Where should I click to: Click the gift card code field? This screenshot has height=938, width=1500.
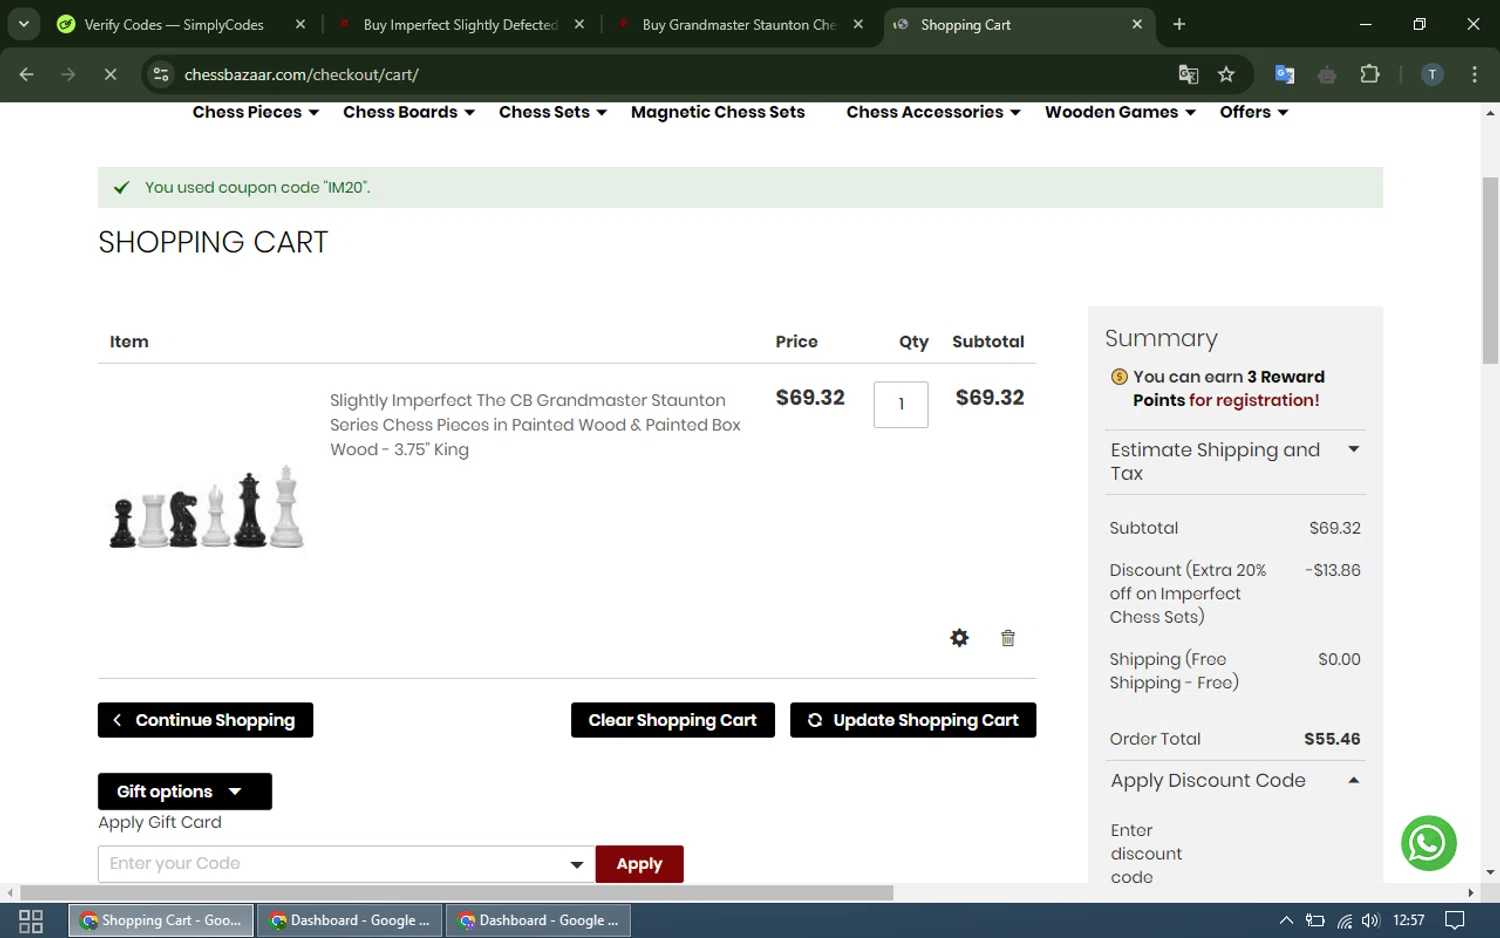(345, 864)
